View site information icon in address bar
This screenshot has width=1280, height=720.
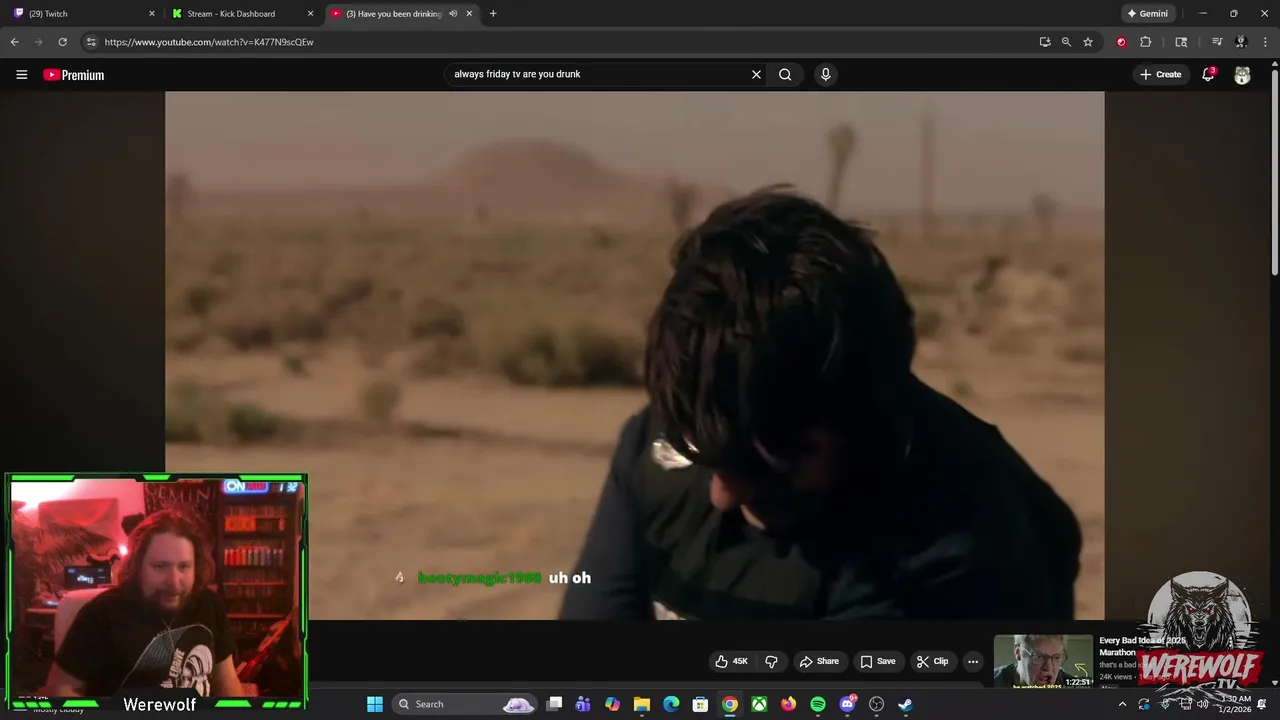coord(91,42)
